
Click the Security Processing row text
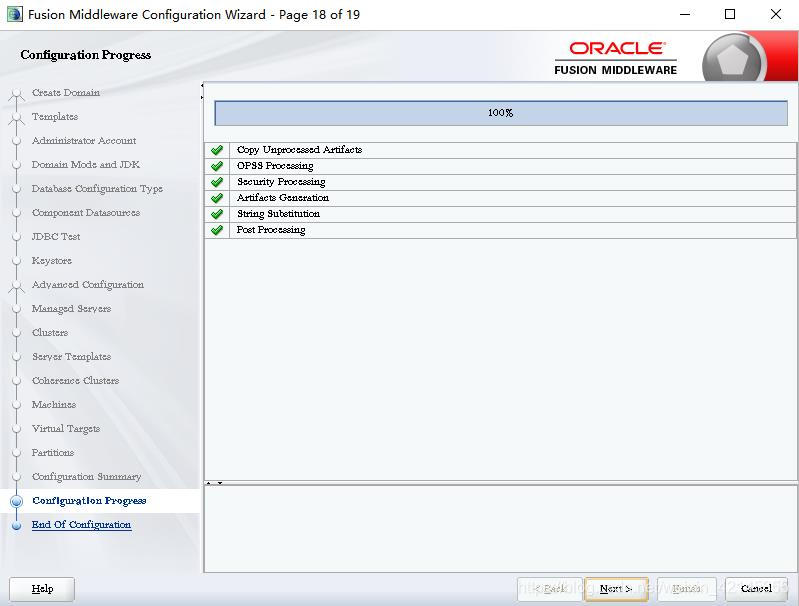[x=281, y=181]
